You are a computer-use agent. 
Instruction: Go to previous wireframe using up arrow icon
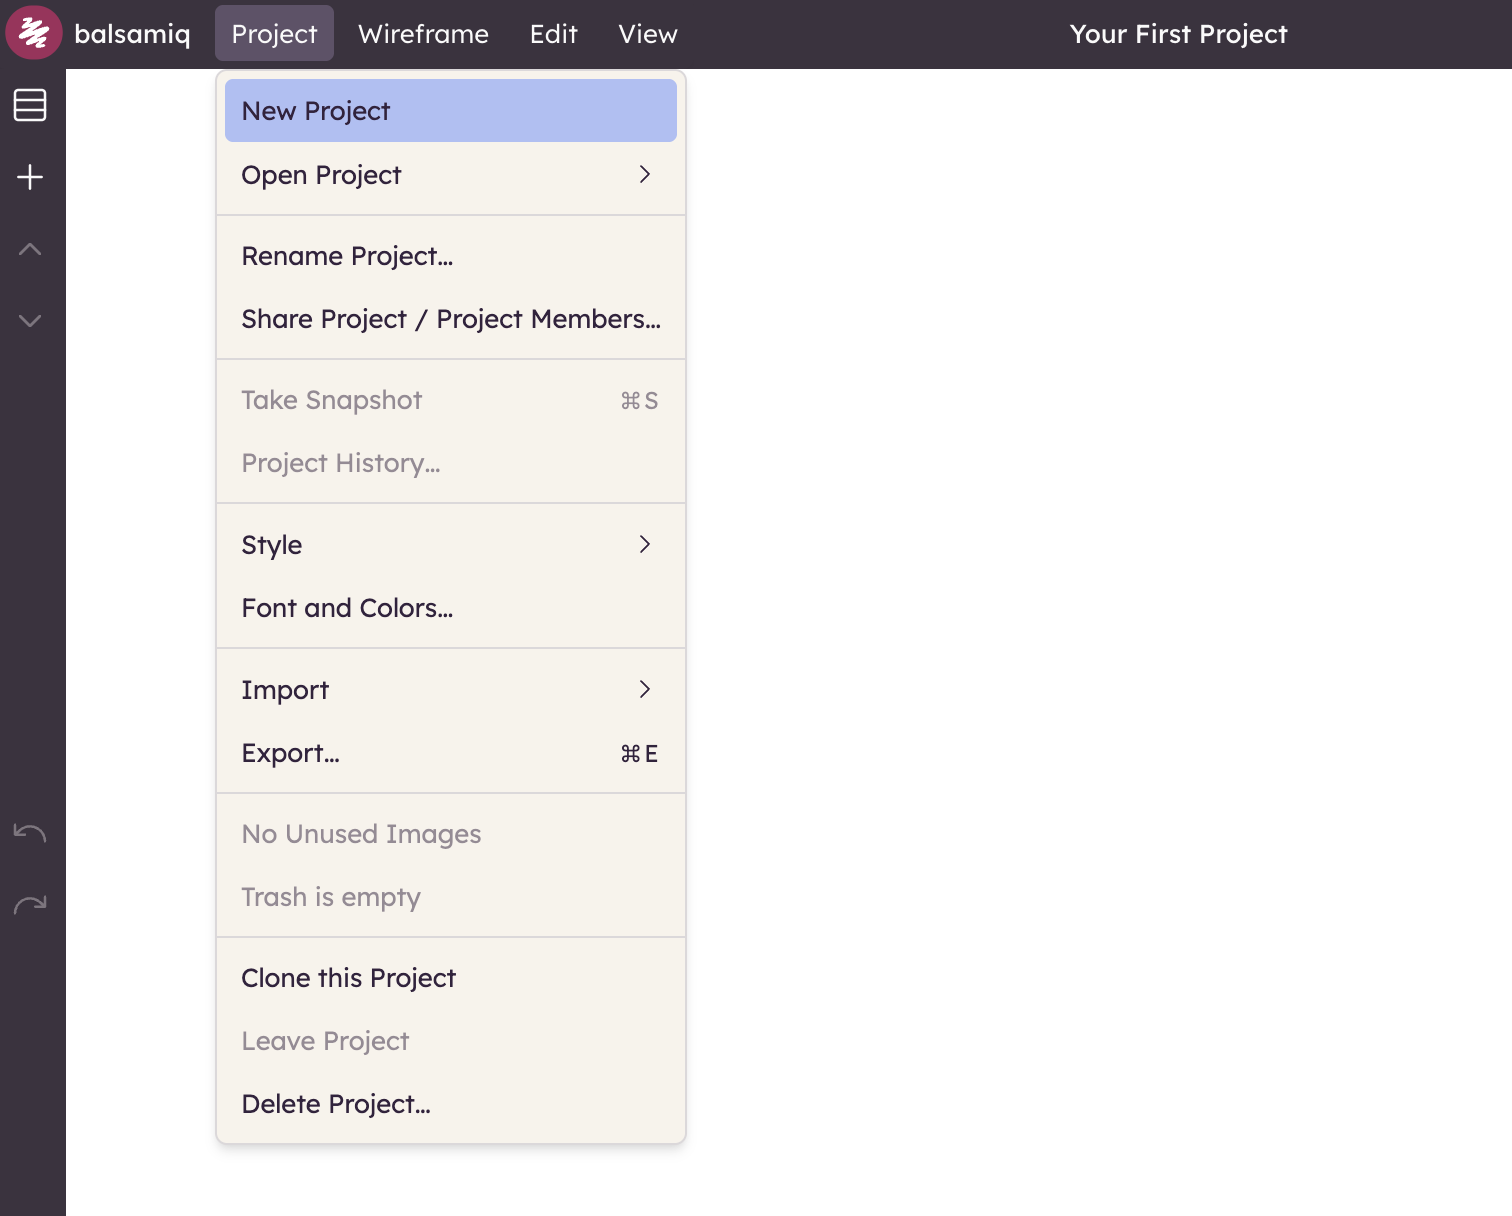[30, 248]
